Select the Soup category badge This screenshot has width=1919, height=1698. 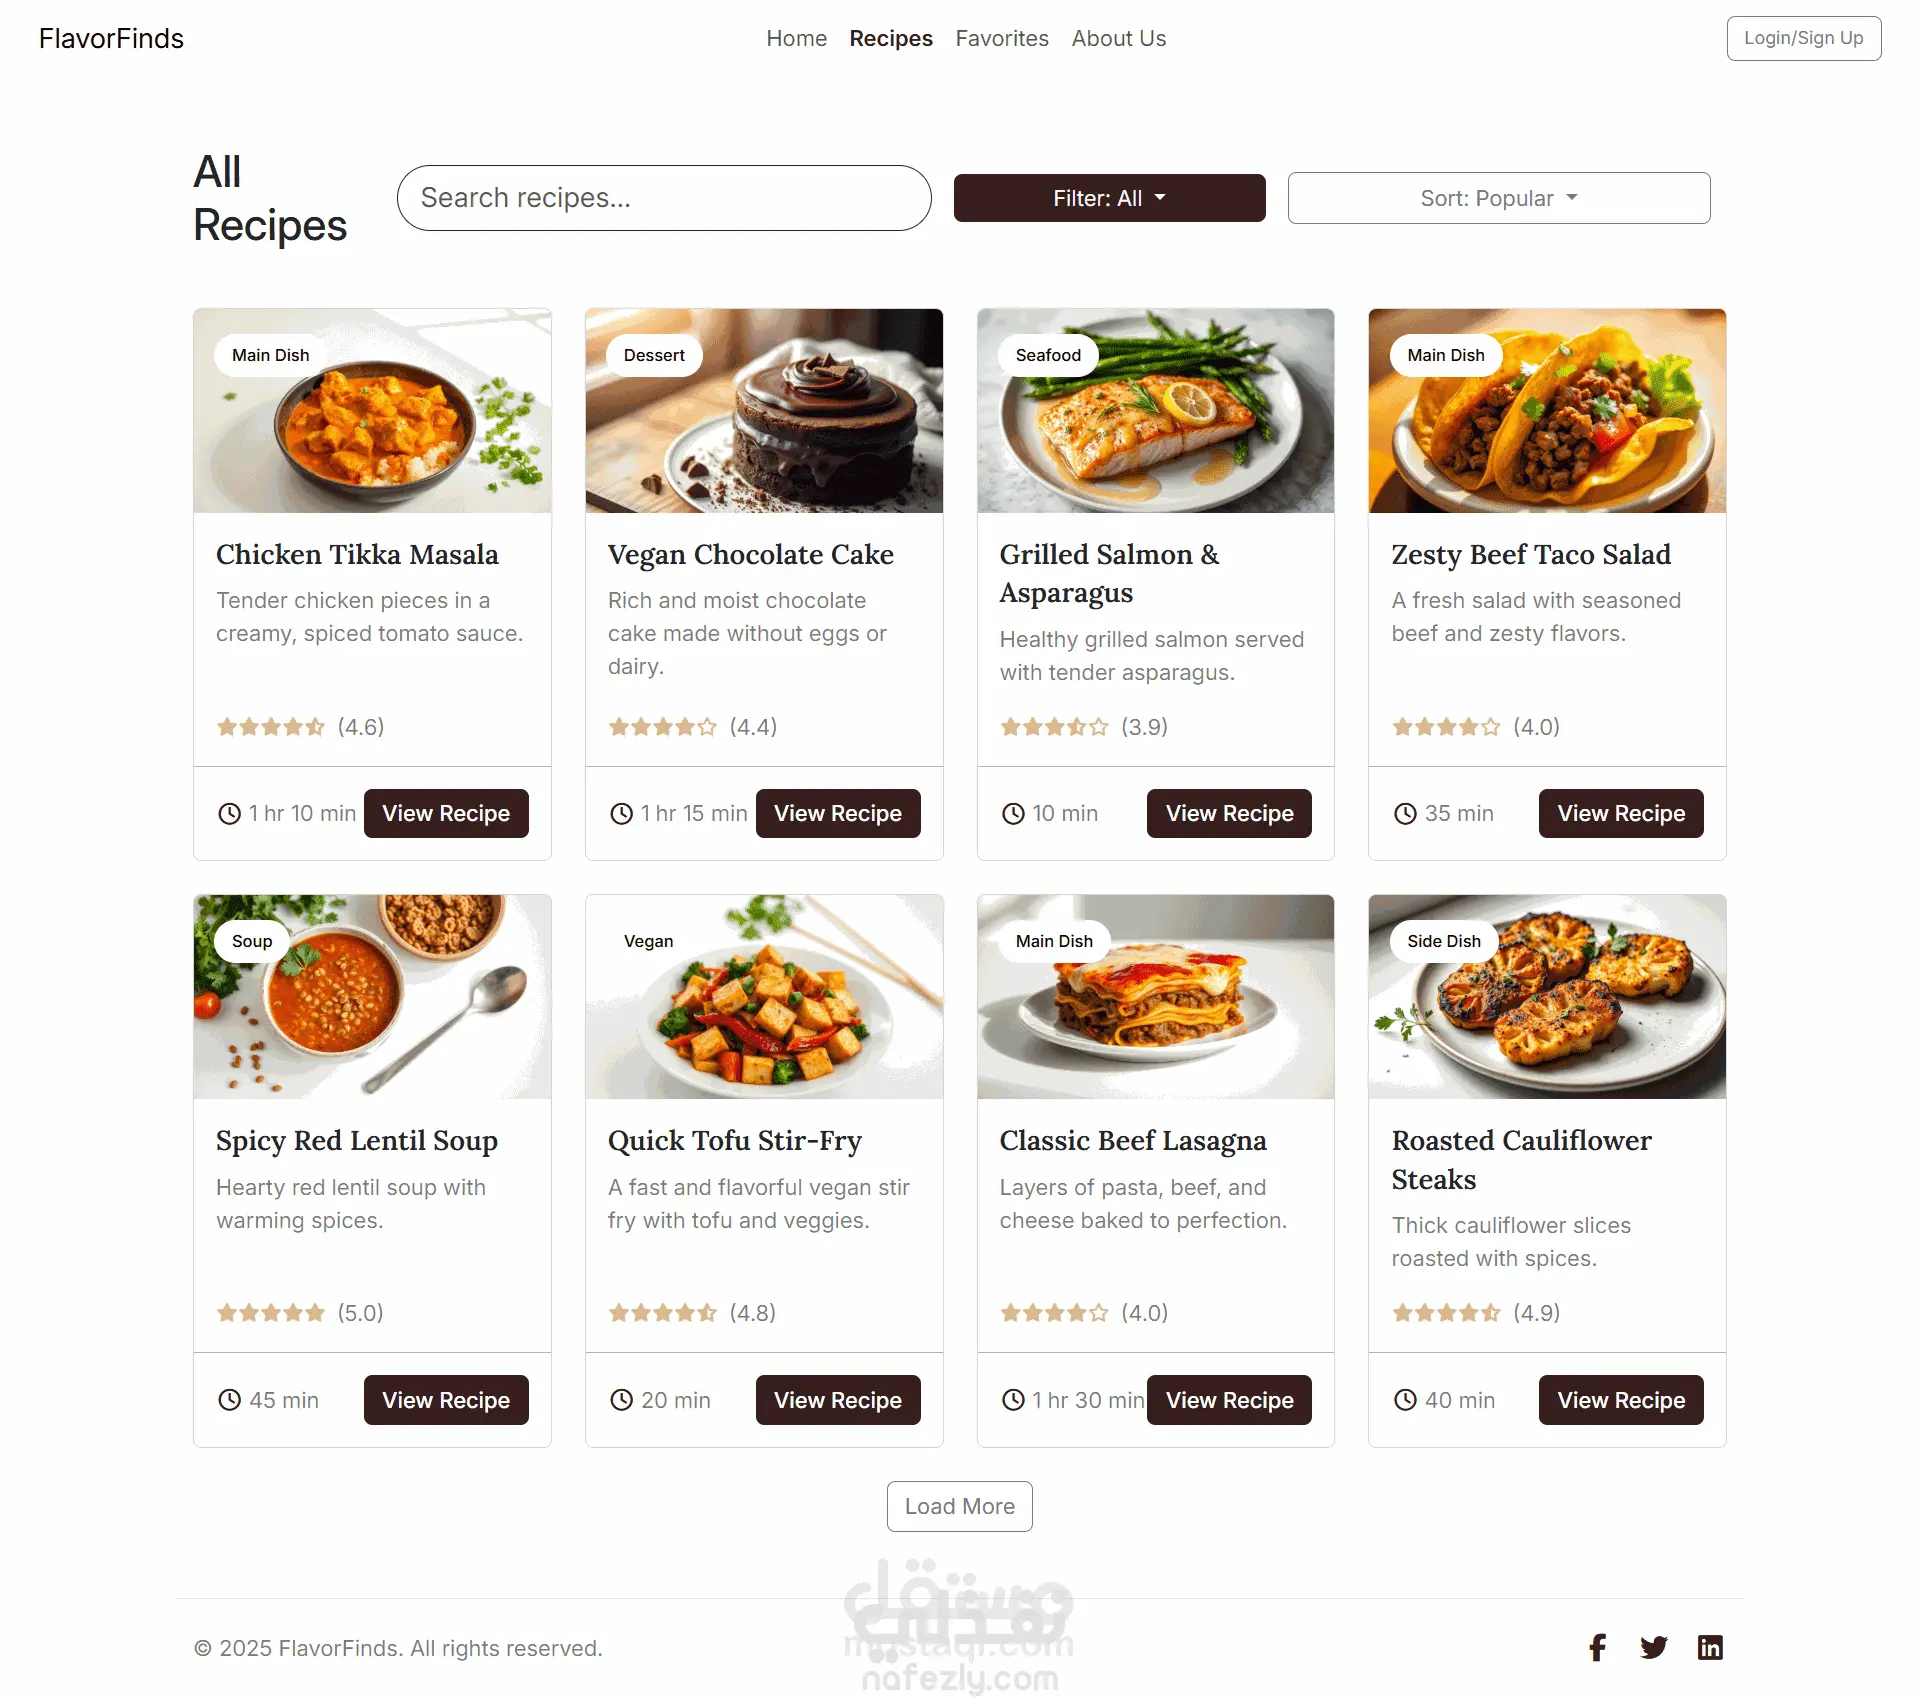(252, 941)
